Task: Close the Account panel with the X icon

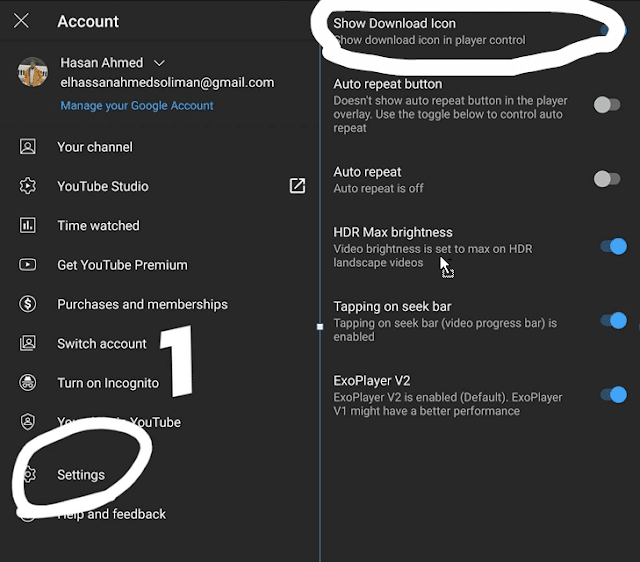Action: point(21,20)
